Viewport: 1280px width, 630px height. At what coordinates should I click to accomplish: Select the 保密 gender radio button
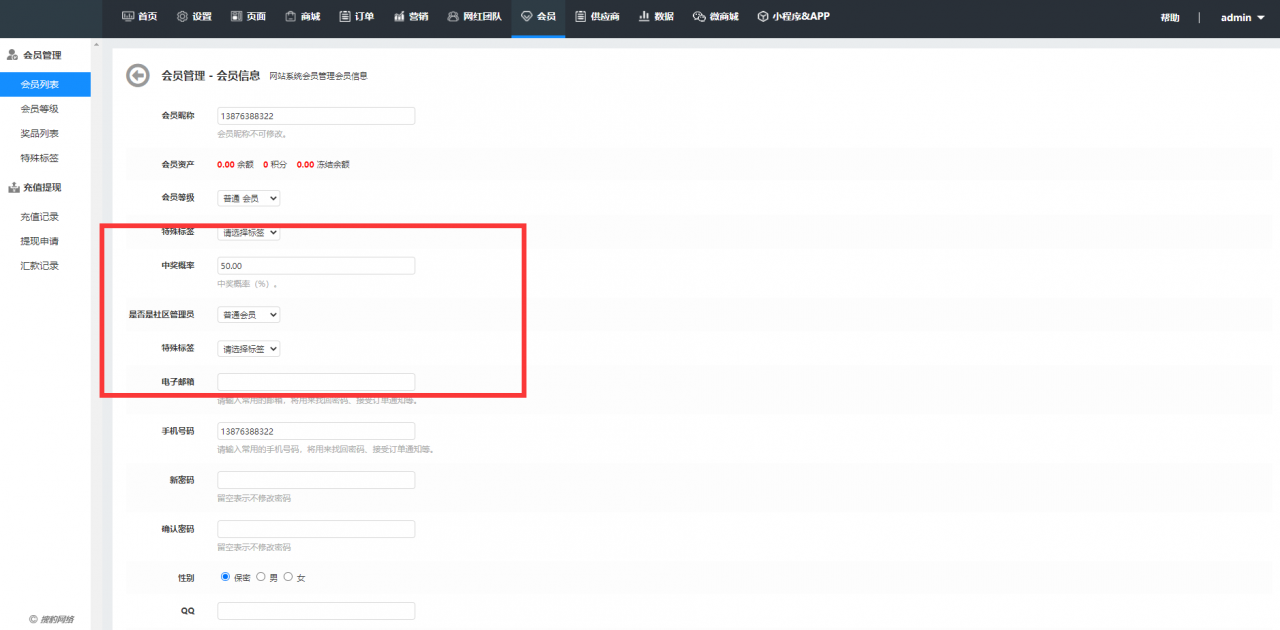(224, 577)
